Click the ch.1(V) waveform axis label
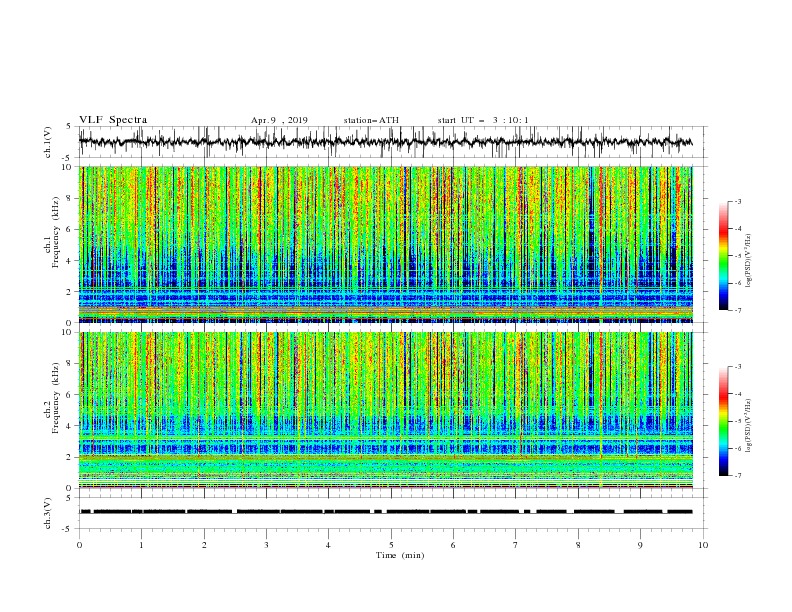 (48, 142)
